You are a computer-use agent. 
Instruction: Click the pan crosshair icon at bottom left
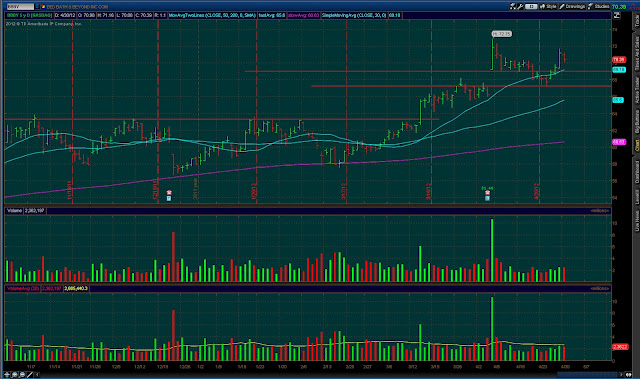pos(7,375)
